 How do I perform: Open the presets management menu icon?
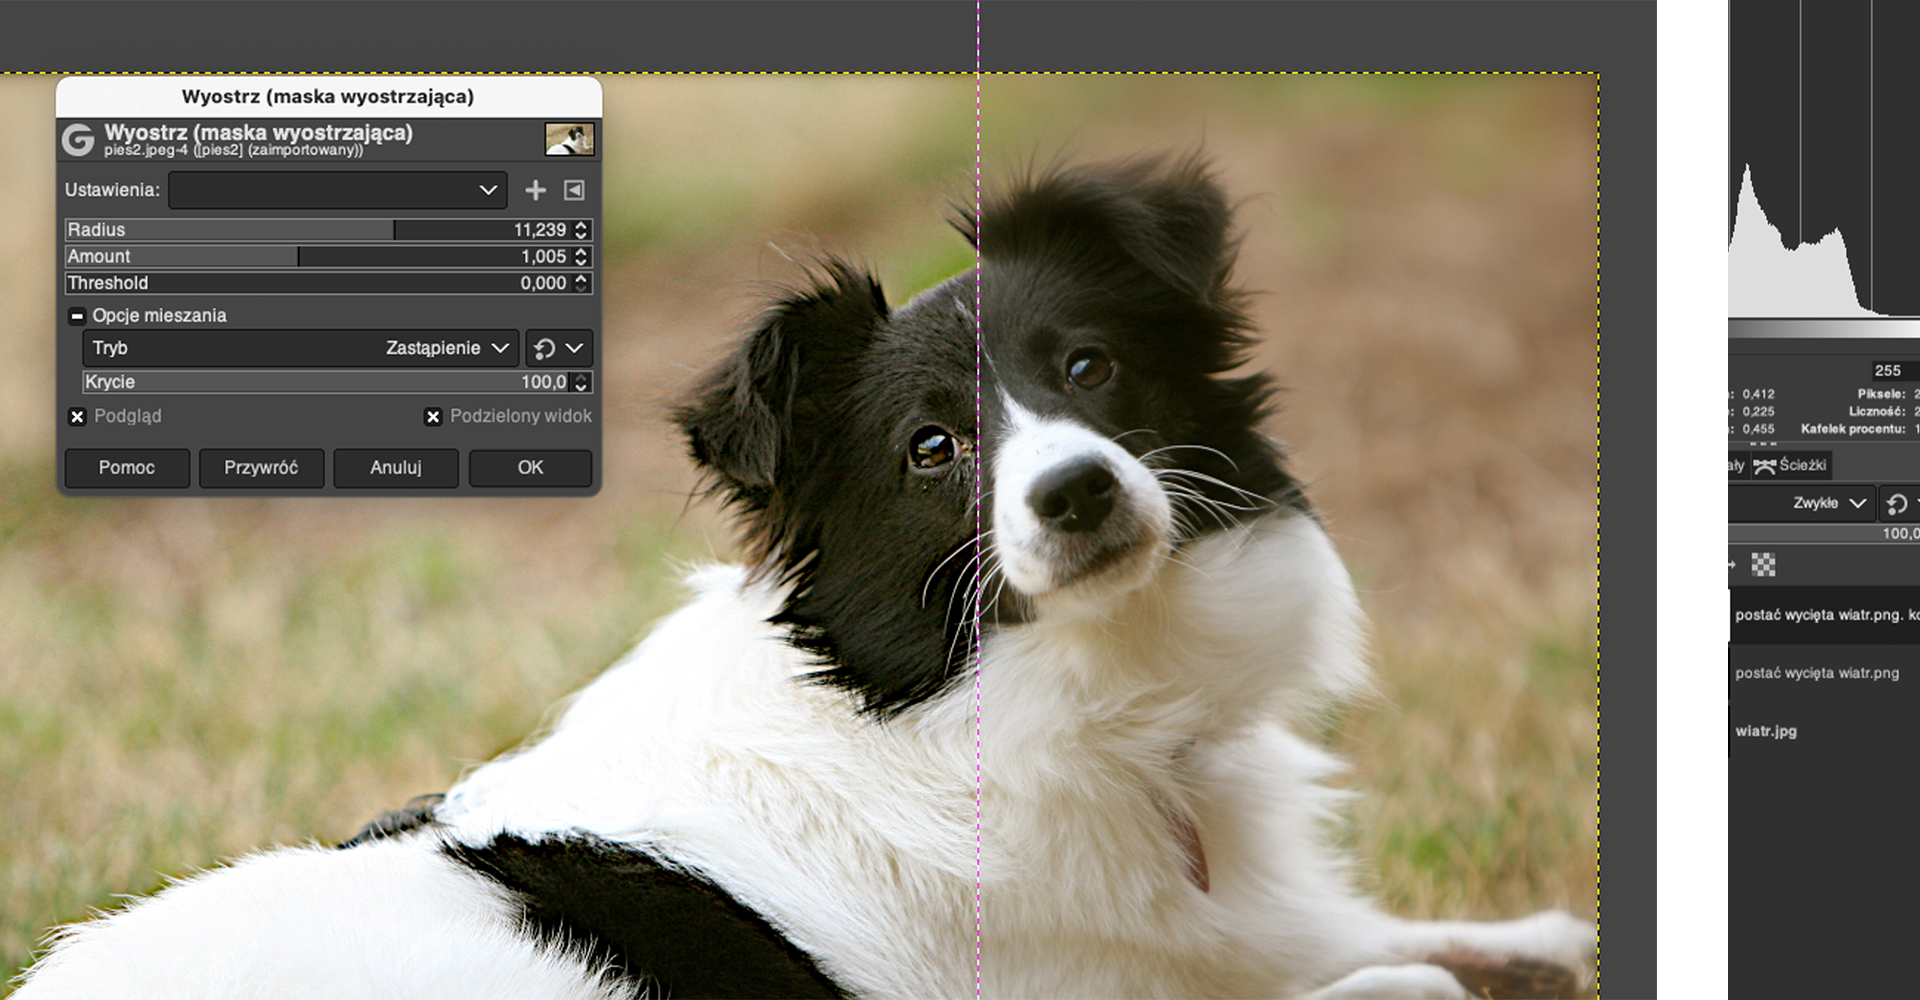[574, 190]
